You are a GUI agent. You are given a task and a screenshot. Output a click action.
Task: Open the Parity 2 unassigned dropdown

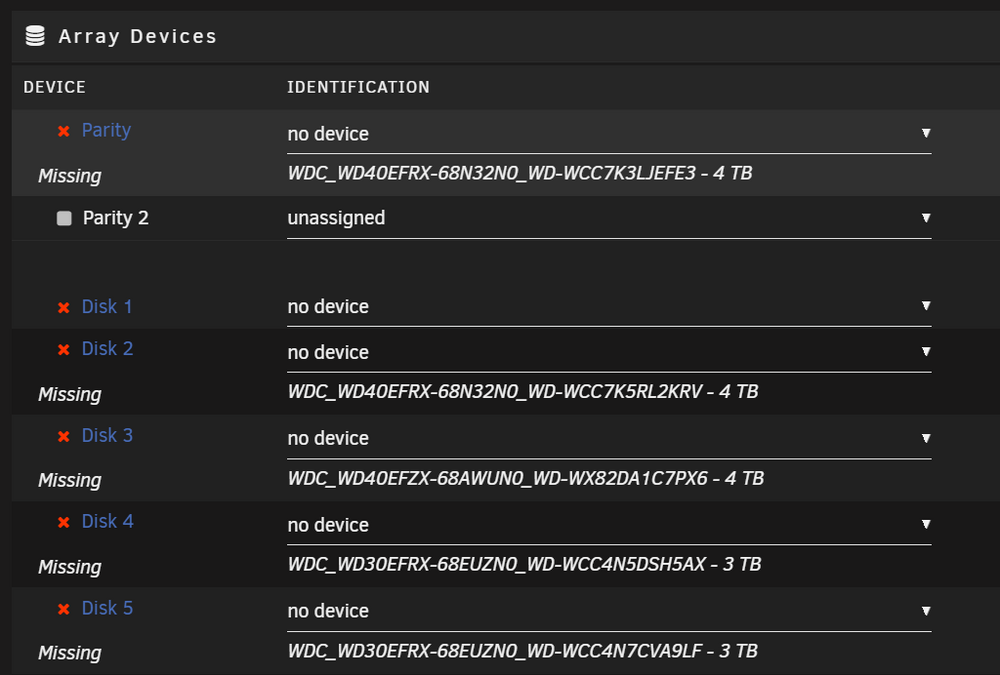click(x=609, y=218)
